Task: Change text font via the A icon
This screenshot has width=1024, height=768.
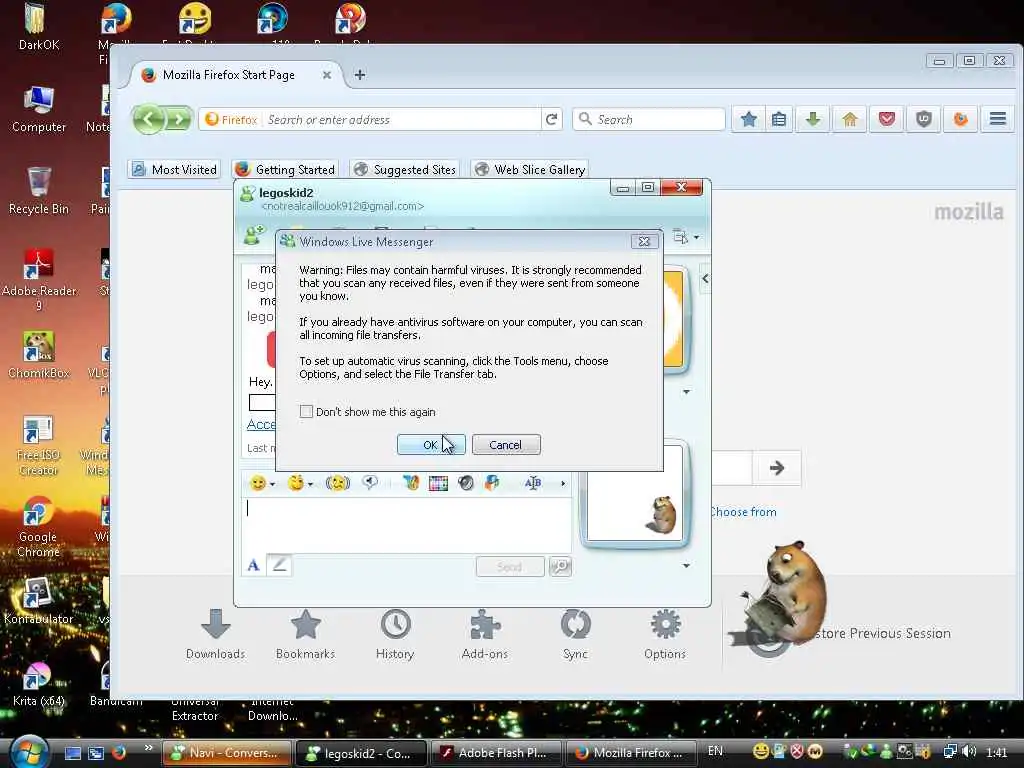Action: click(253, 566)
